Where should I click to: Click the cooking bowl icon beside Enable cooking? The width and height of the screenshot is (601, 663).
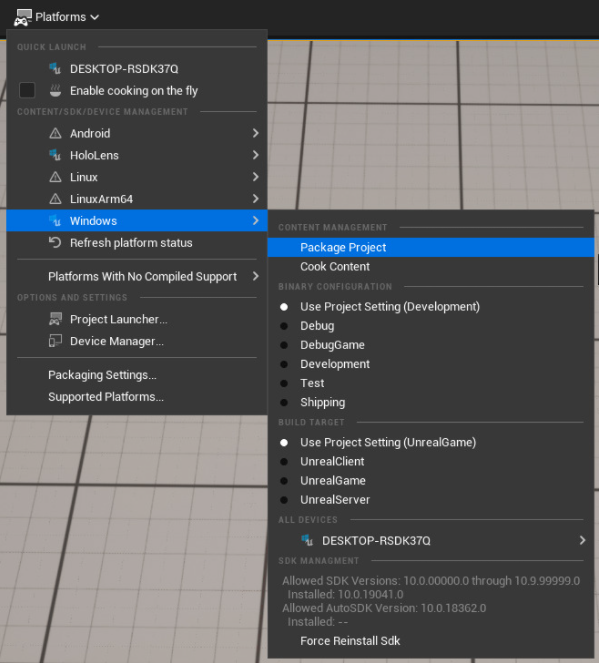[x=55, y=90]
